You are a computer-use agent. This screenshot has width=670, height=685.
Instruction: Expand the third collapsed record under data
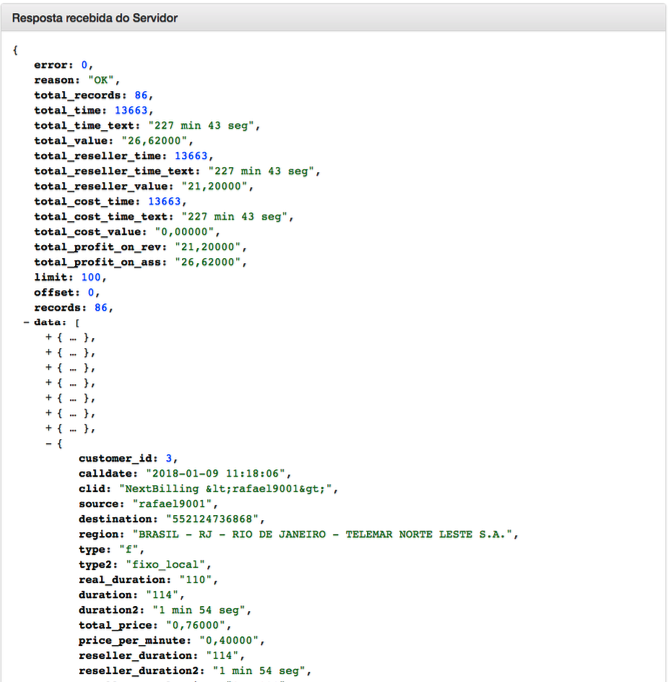coord(48,368)
